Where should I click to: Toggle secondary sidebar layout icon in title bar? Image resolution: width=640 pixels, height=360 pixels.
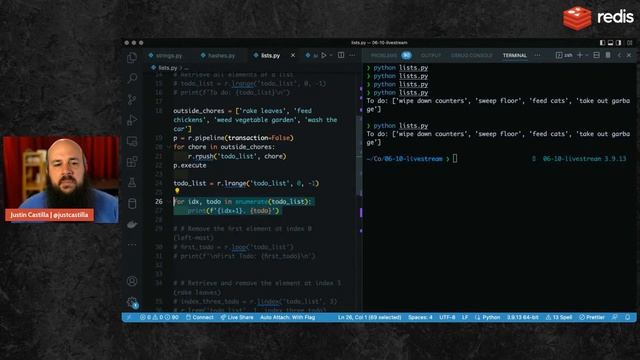pos(619,42)
